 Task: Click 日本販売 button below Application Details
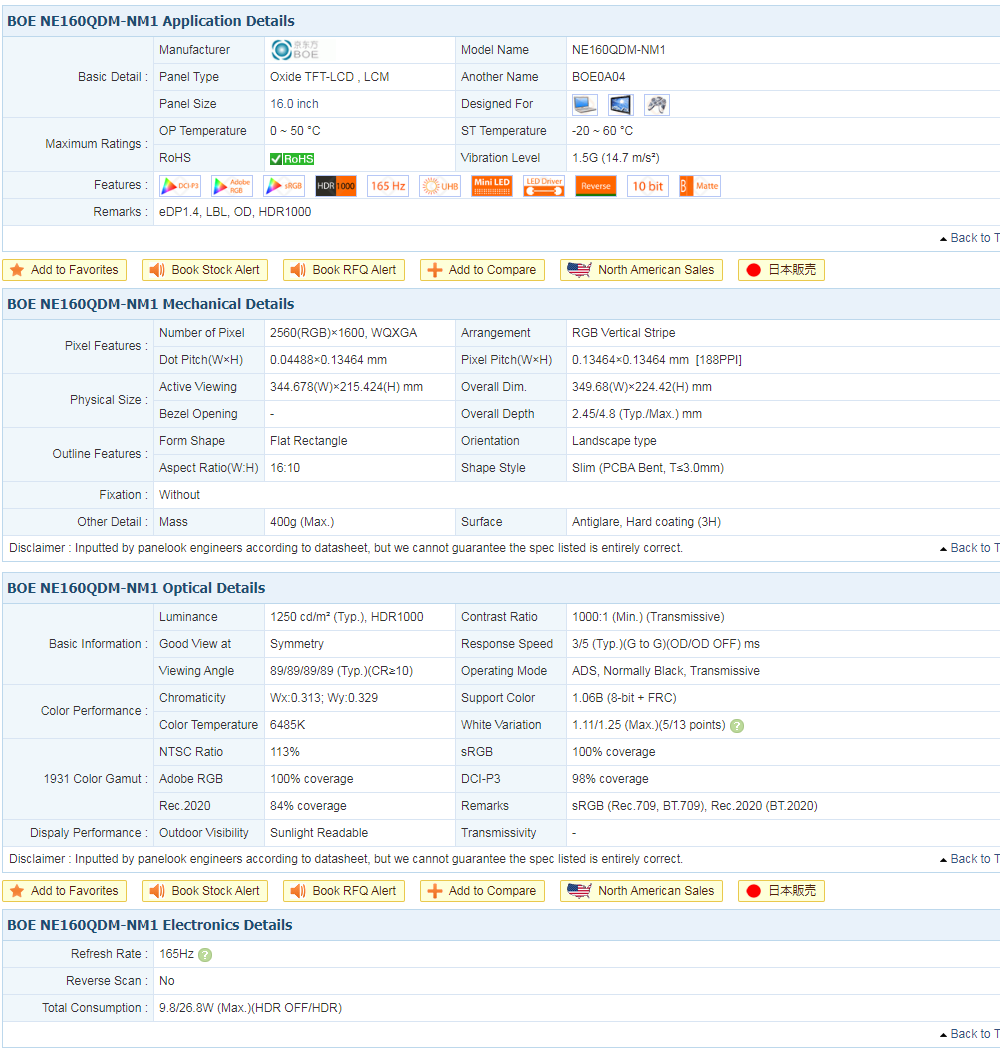(781, 270)
